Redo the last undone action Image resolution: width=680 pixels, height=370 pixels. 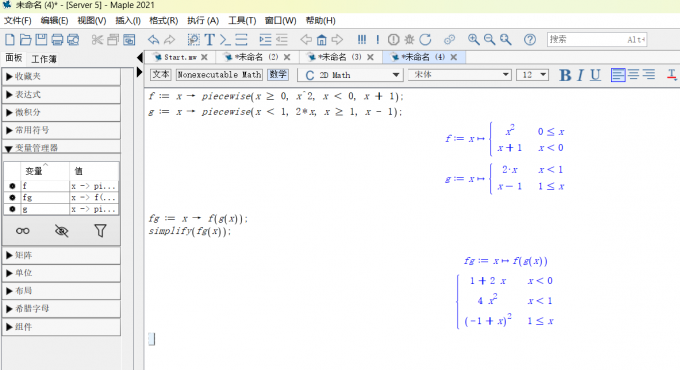tap(170, 40)
